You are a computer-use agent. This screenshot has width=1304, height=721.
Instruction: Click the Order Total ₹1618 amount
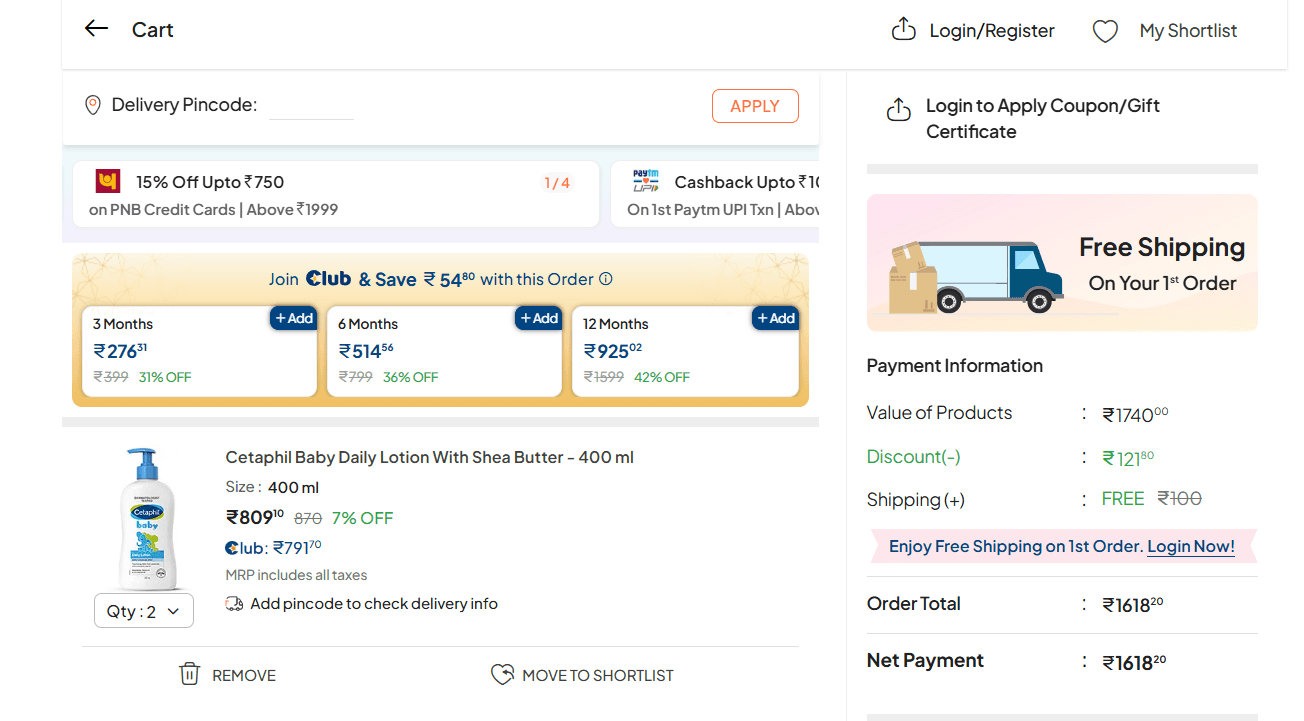click(1133, 605)
